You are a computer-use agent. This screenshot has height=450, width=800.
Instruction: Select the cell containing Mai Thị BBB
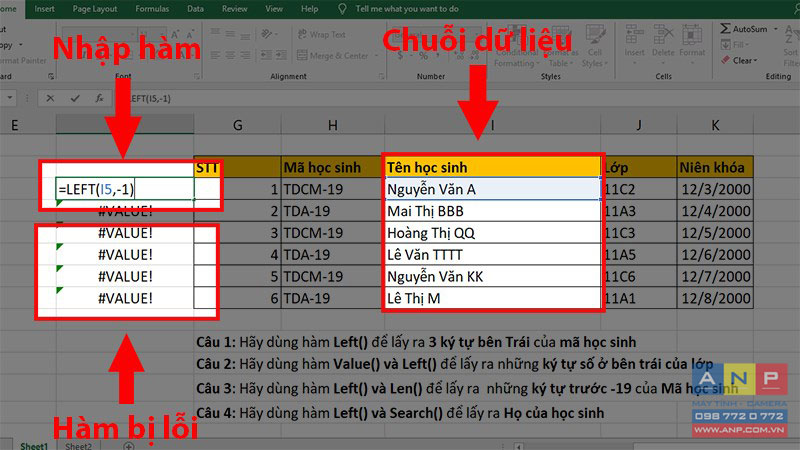click(492, 211)
